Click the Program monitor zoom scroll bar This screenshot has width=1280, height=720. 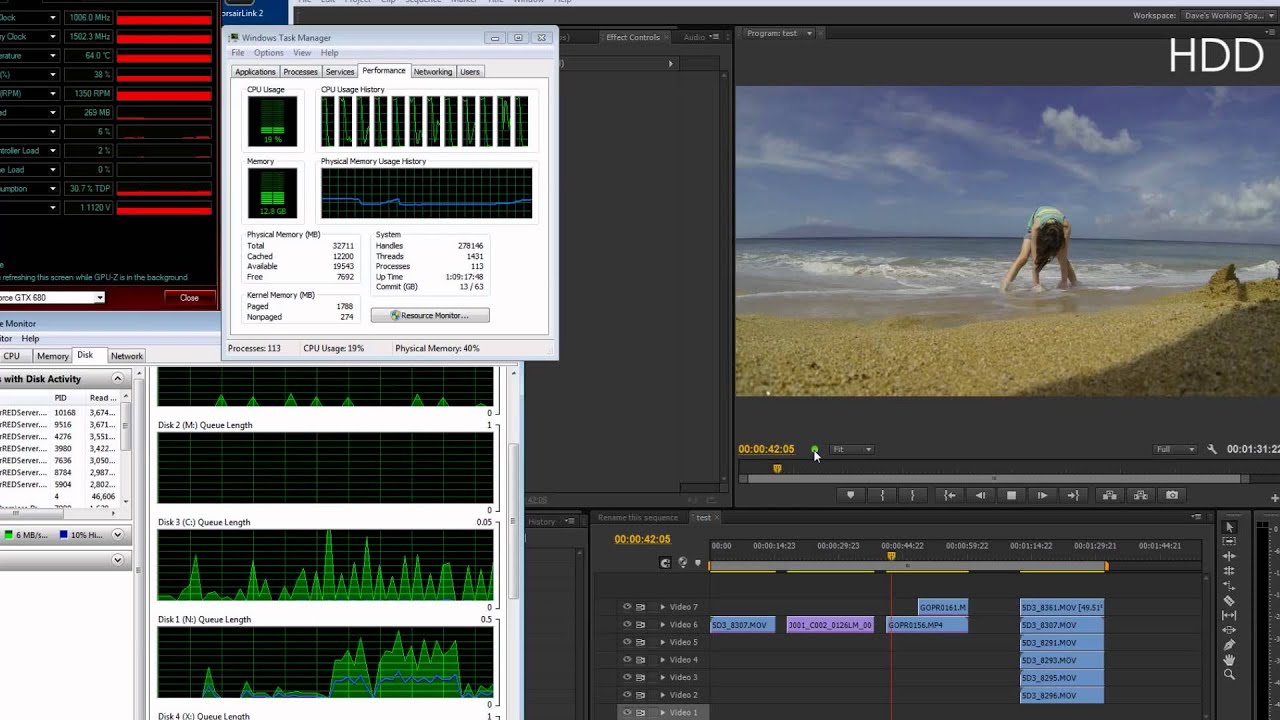995,479
